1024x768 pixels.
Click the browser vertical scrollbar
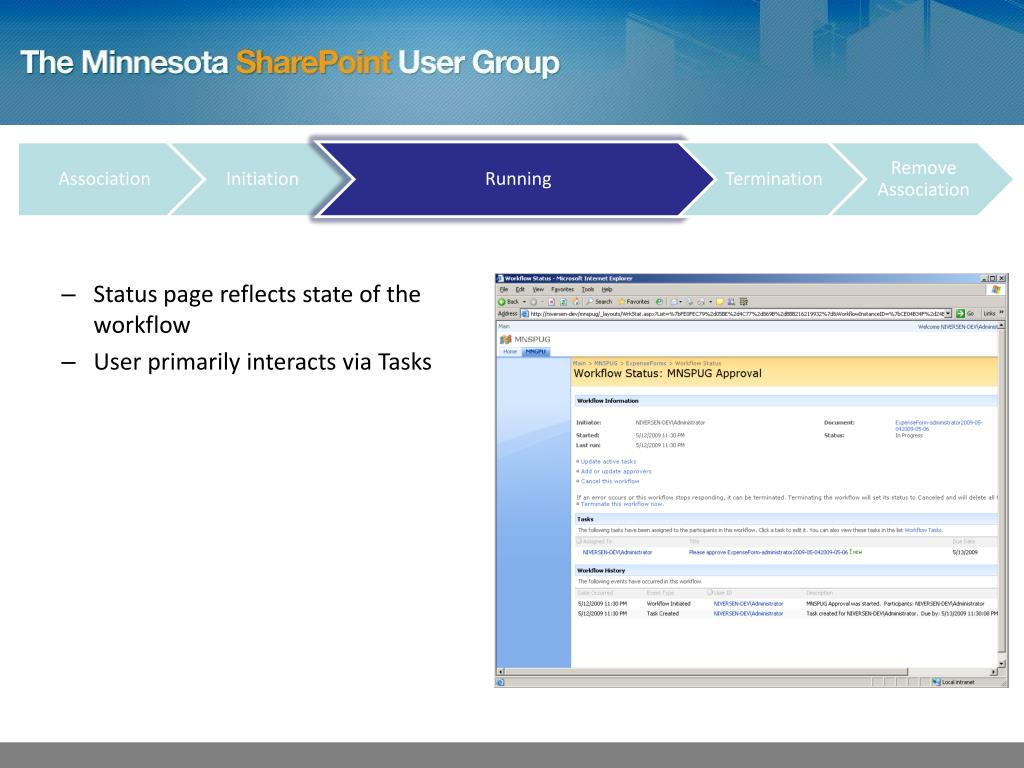(1002, 493)
